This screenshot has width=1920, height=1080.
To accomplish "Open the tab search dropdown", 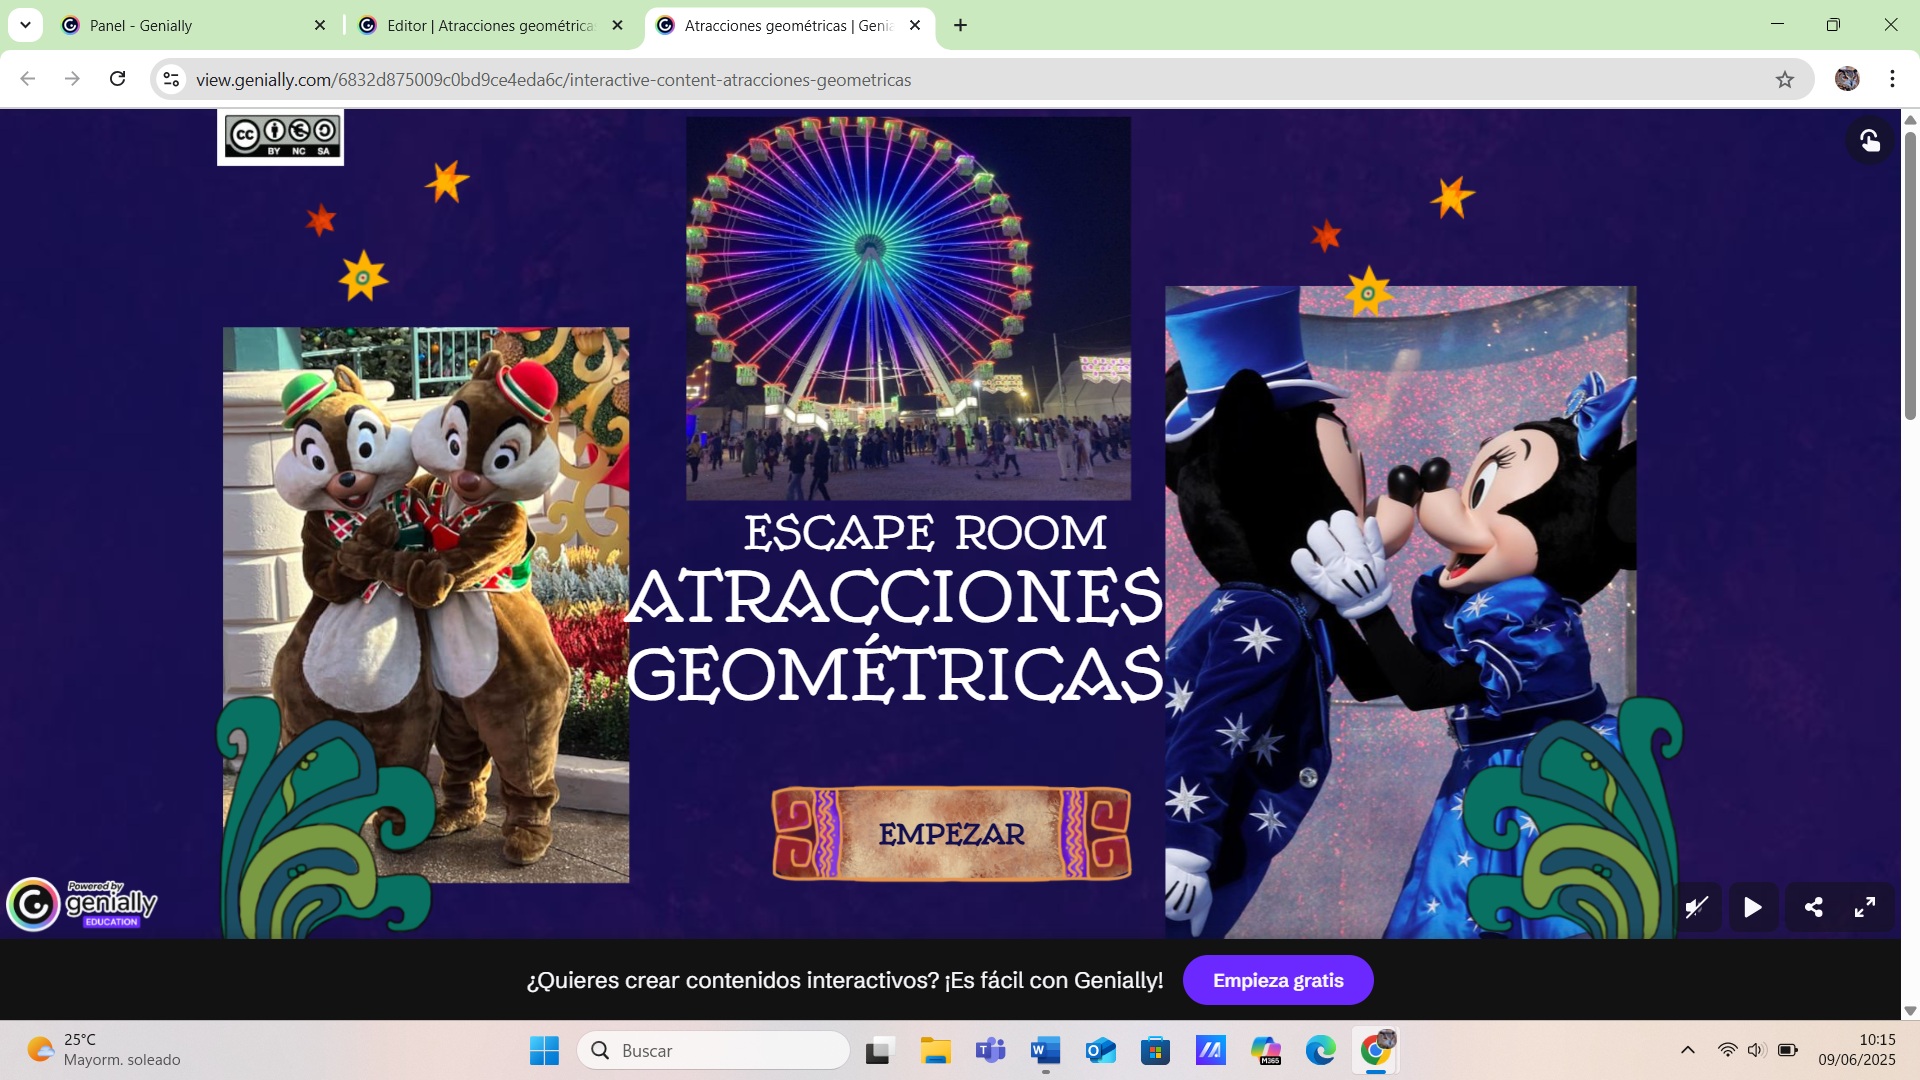I will 25,25.
